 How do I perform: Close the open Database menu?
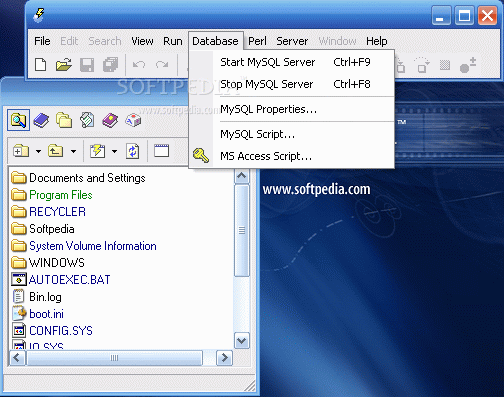click(215, 41)
